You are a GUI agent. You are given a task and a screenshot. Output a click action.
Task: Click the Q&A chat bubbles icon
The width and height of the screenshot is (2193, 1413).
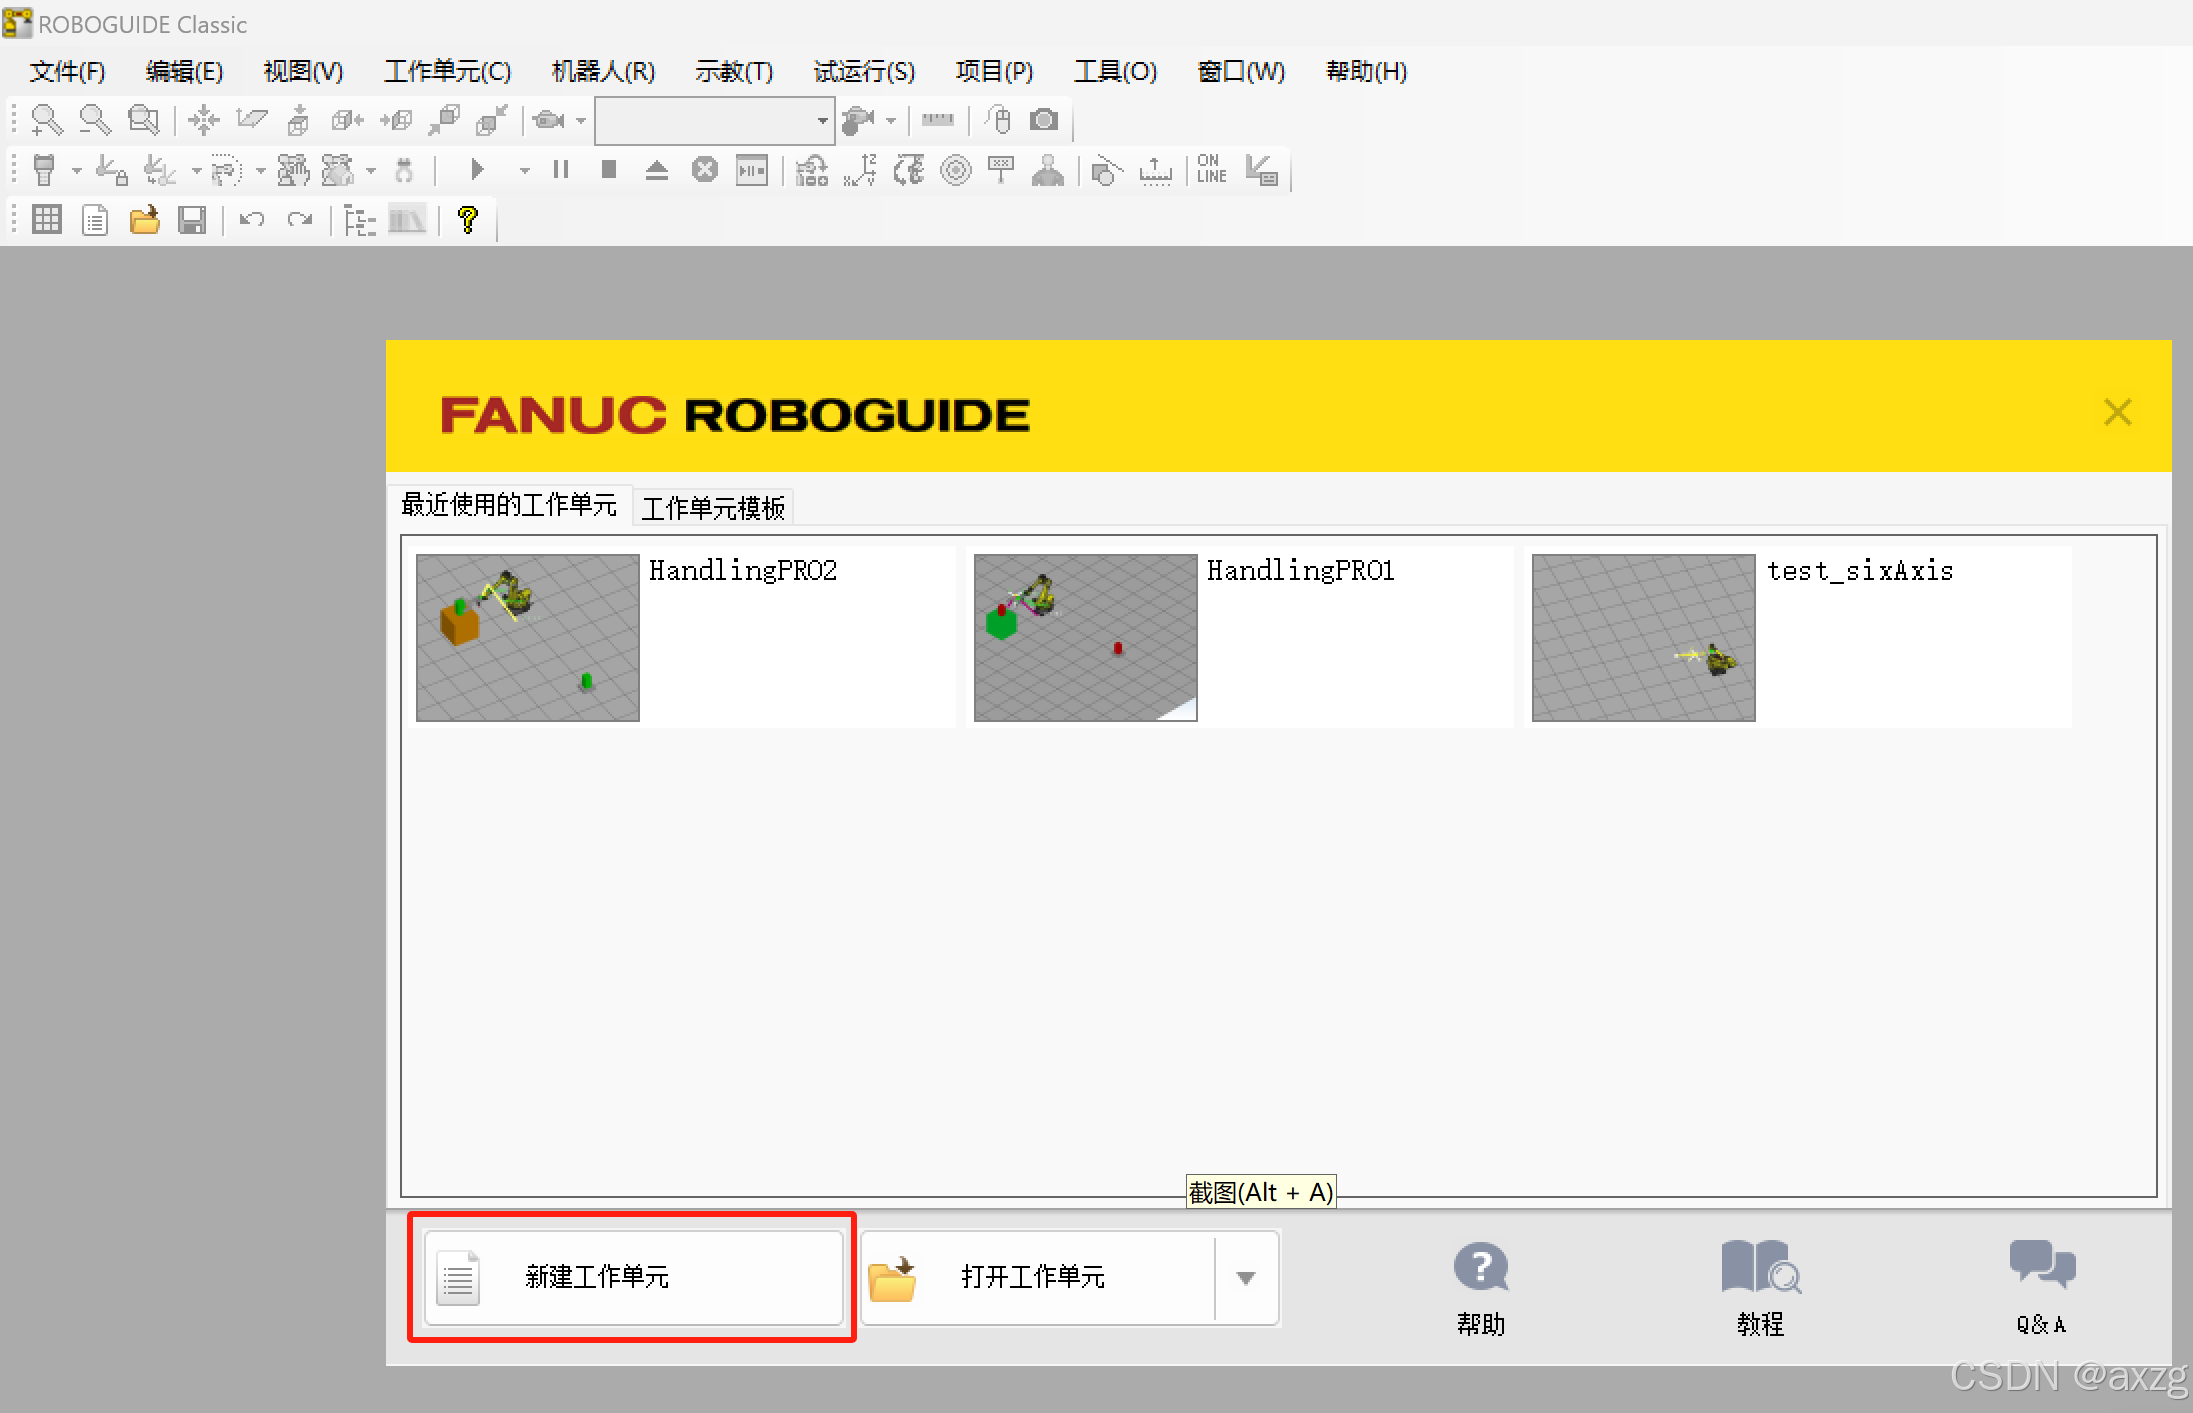[x=2041, y=1266]
